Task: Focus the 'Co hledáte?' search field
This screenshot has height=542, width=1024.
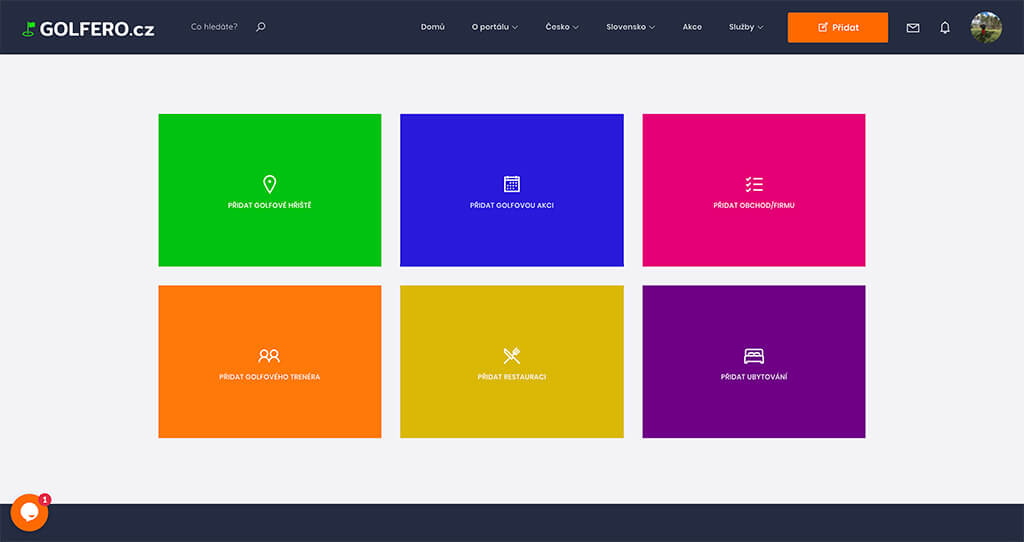Action: pyautogui.click(x=214, y=27)
